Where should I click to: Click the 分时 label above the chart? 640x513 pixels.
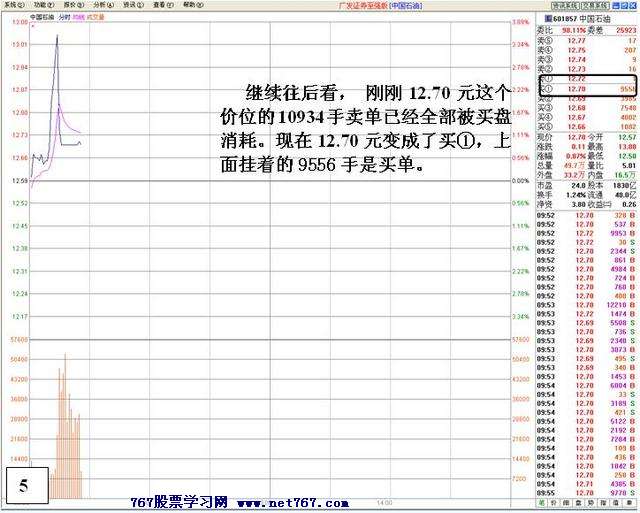(64, 17)
